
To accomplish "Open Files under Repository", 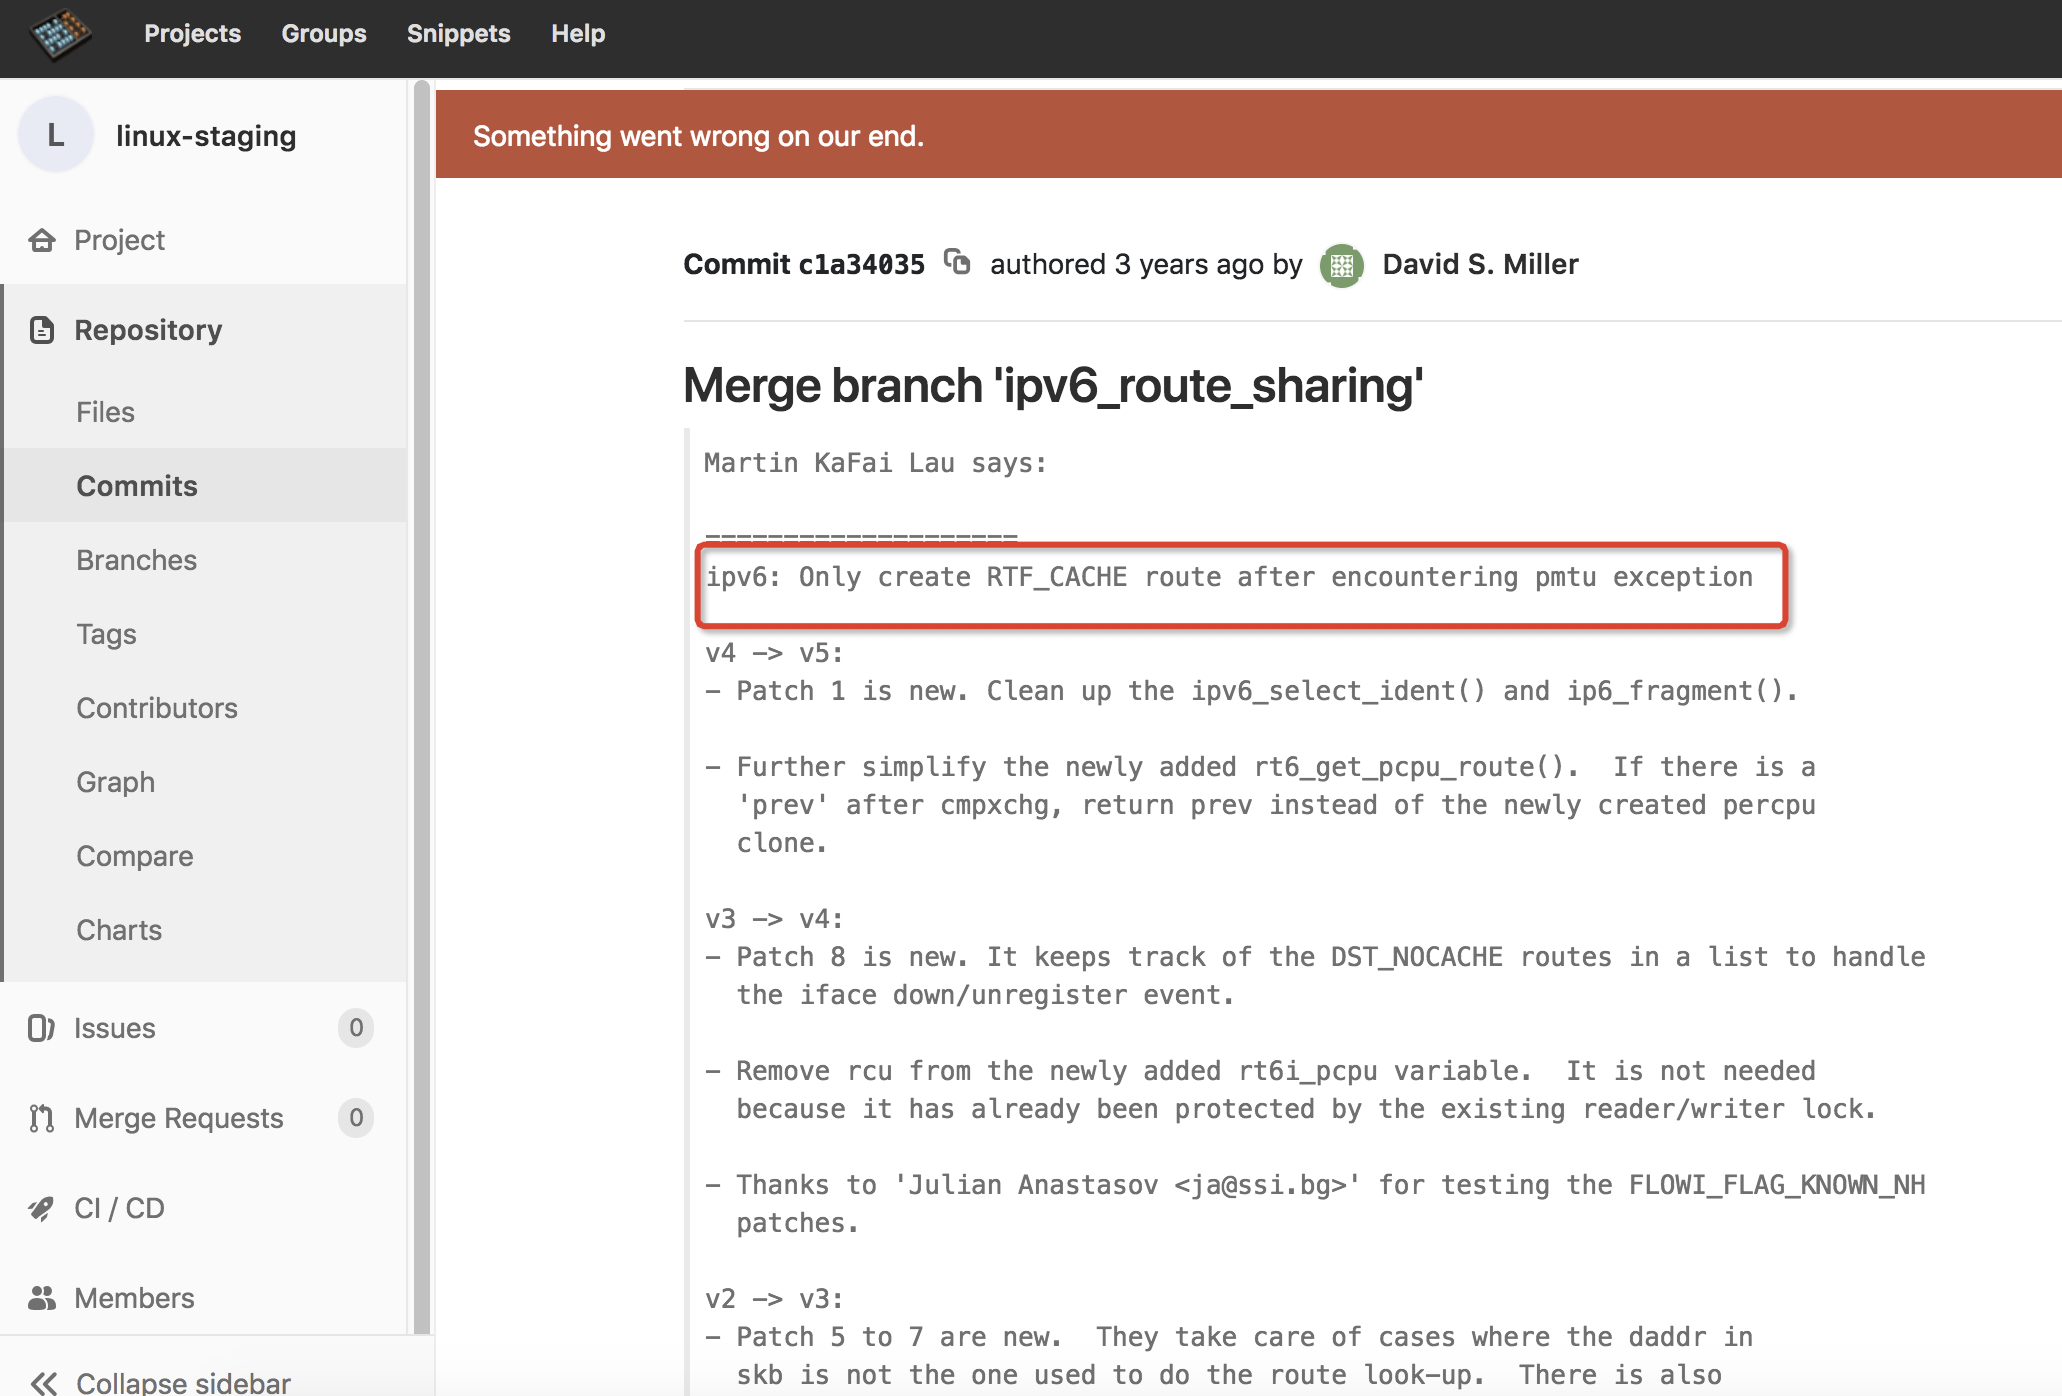I will pos(105,412).
